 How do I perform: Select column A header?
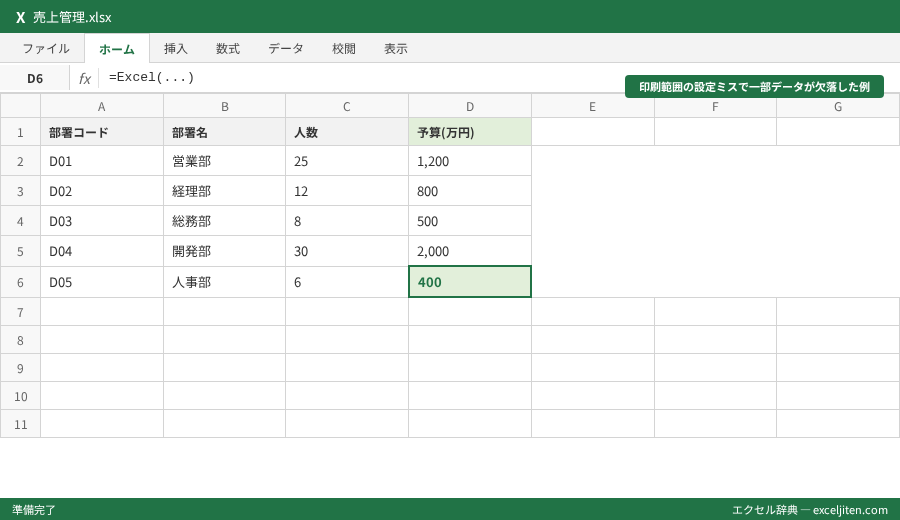pyautogui.click(x=102, y=107)
